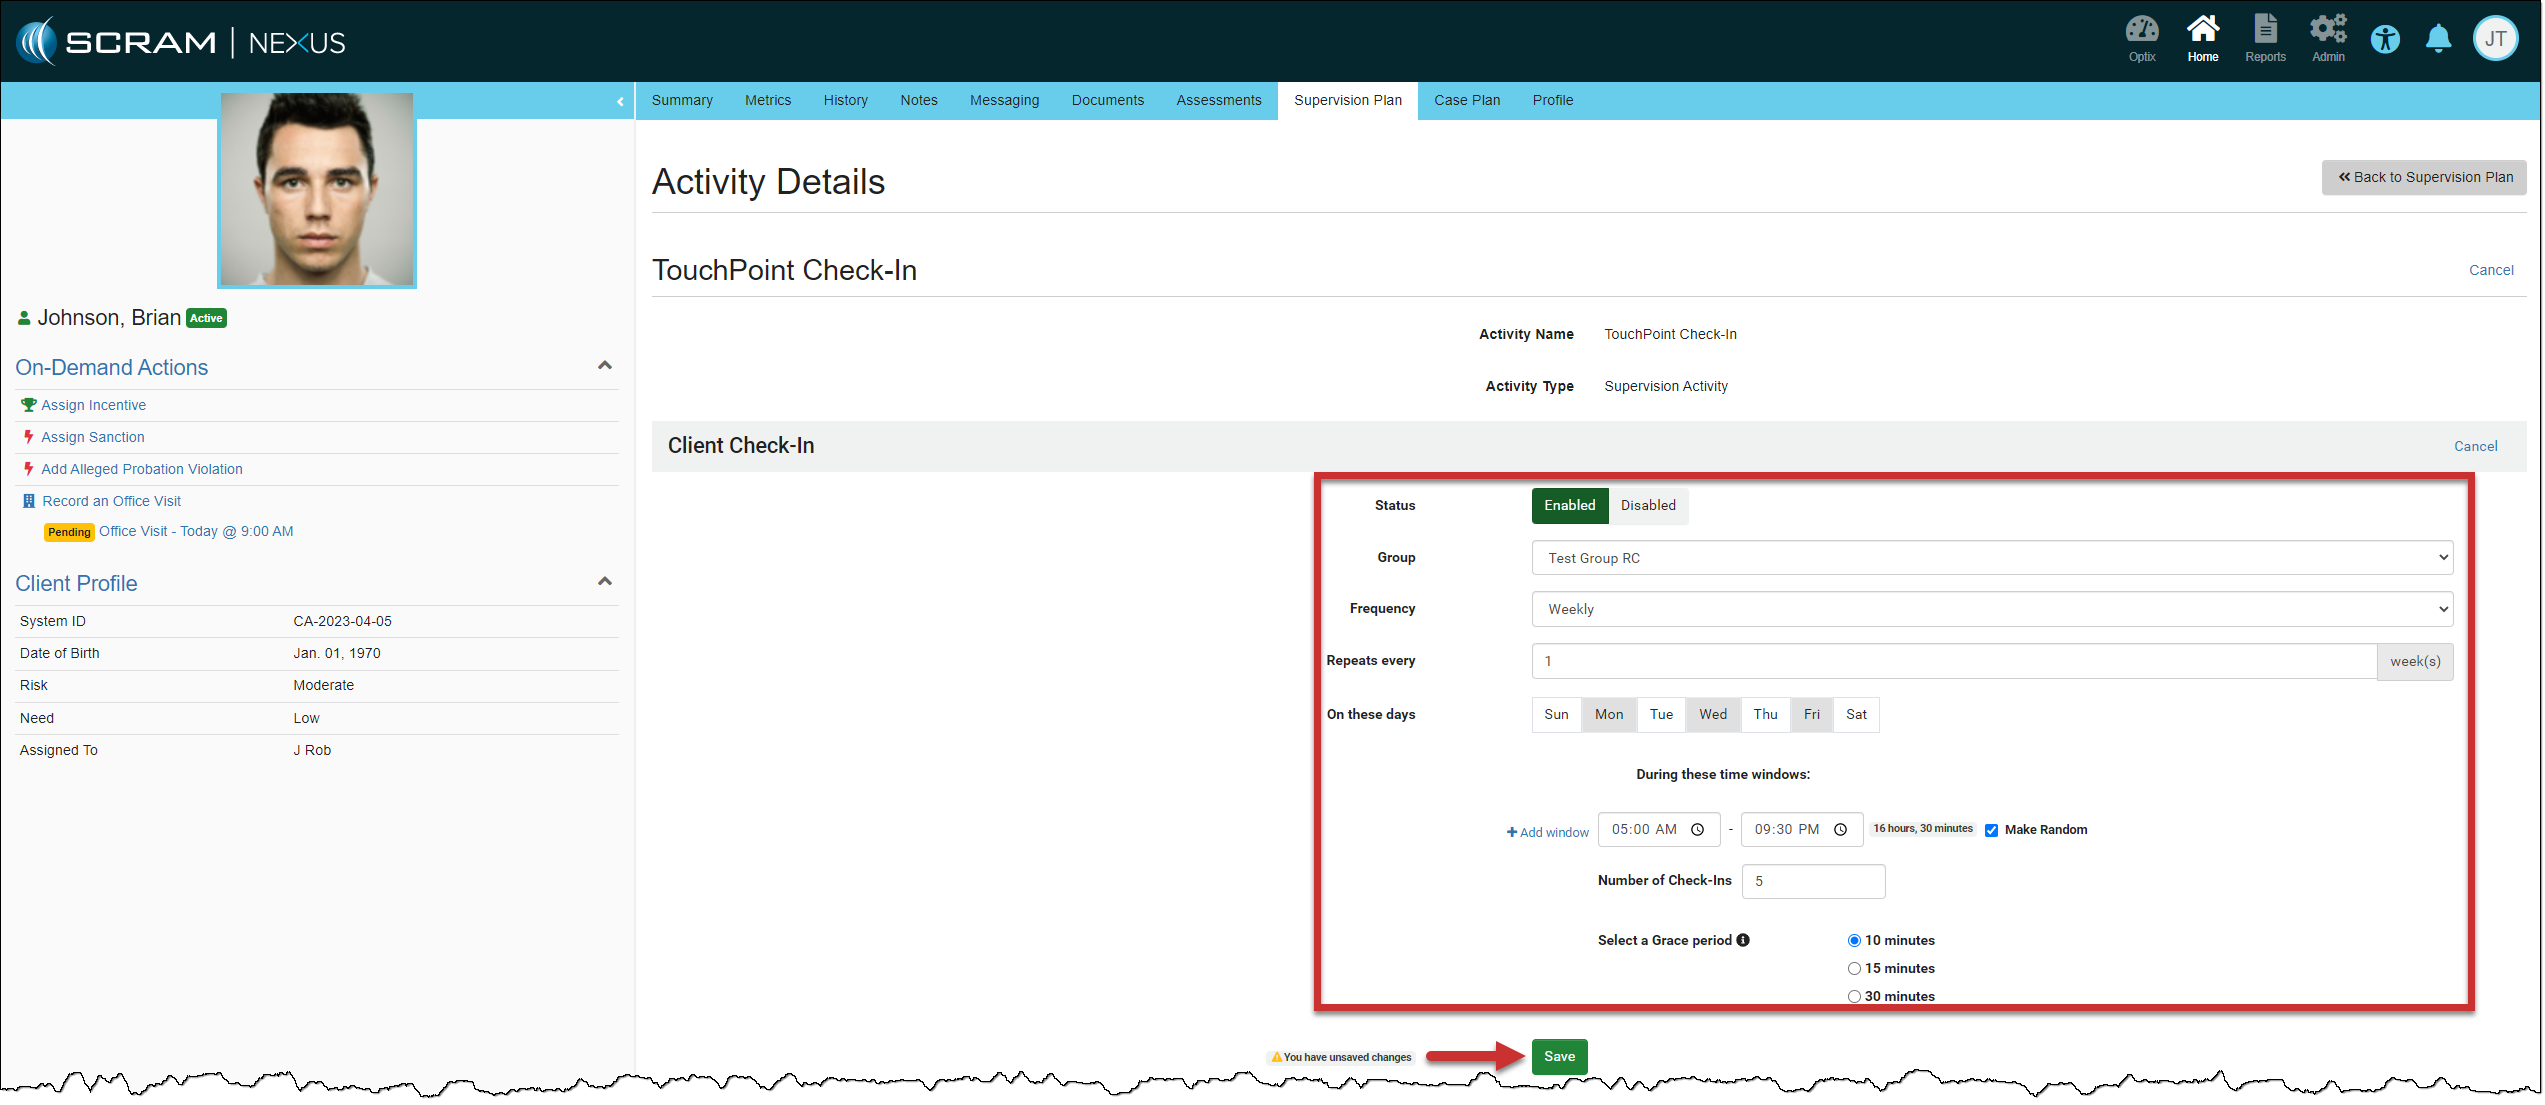Open the Frequency dropdown
The width and height of the screenshot is (2545, 1105).
[1991, 610]
